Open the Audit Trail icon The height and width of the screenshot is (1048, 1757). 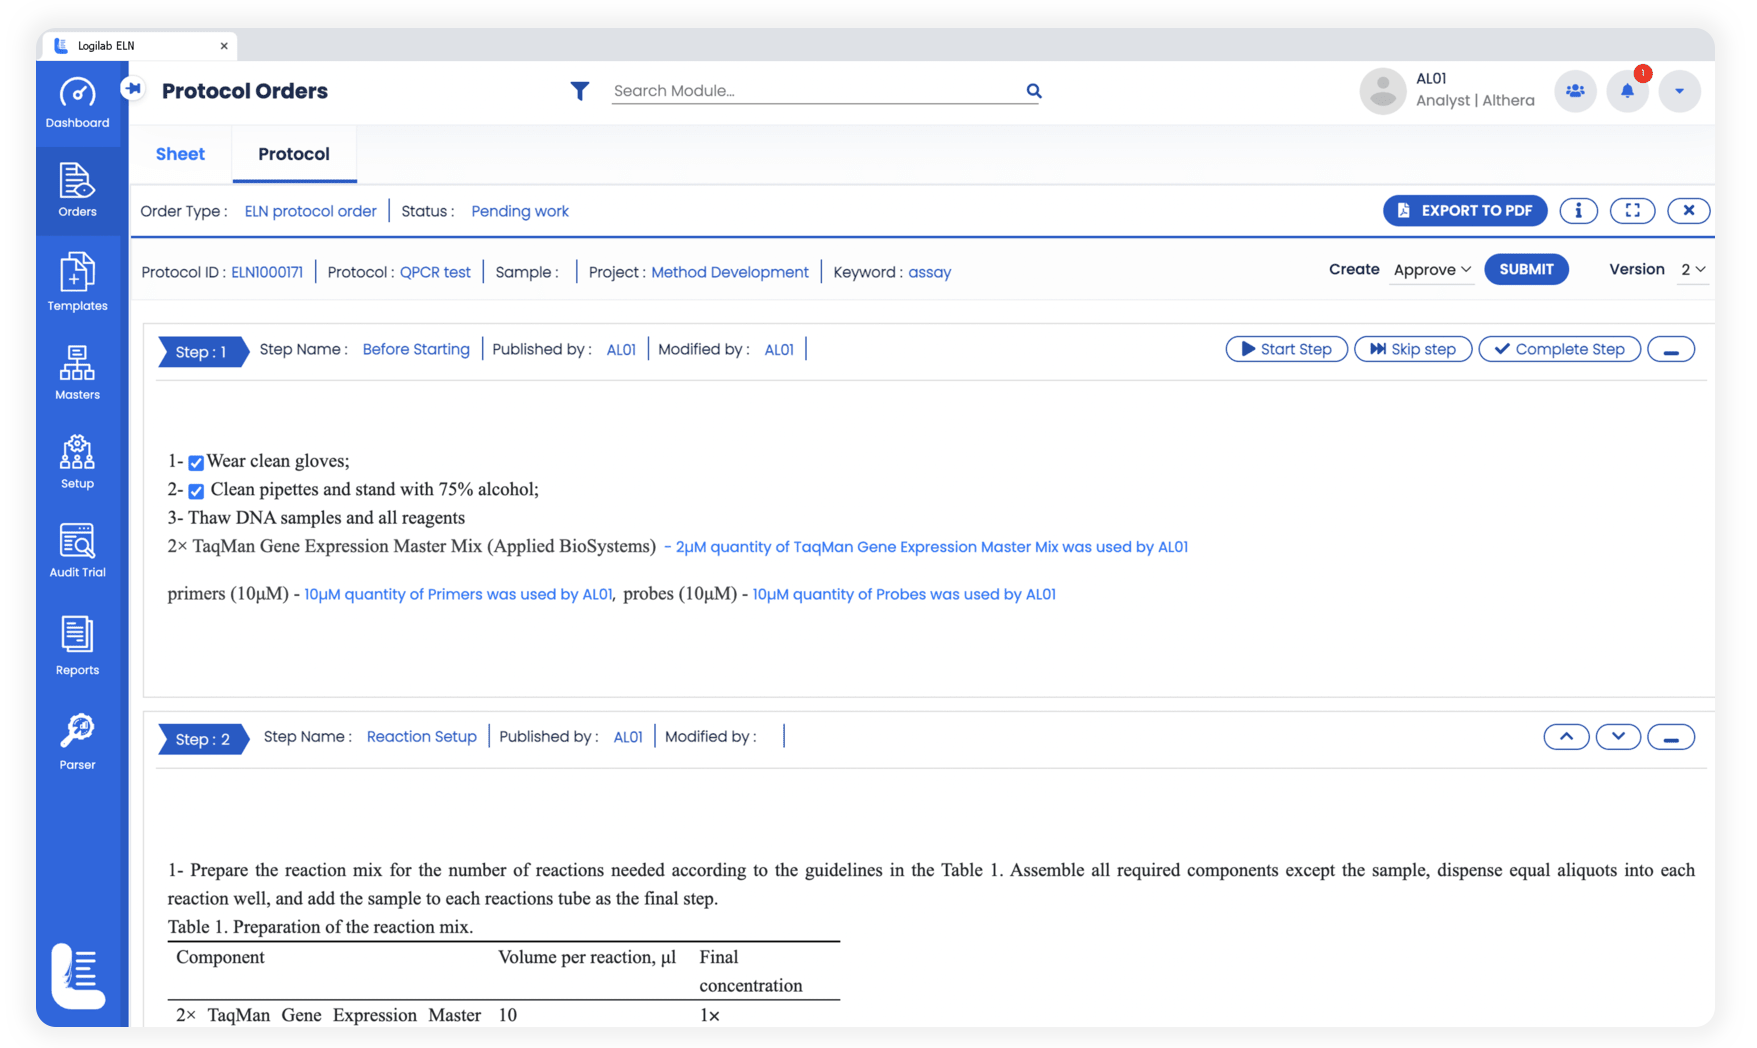pos(77,550)
